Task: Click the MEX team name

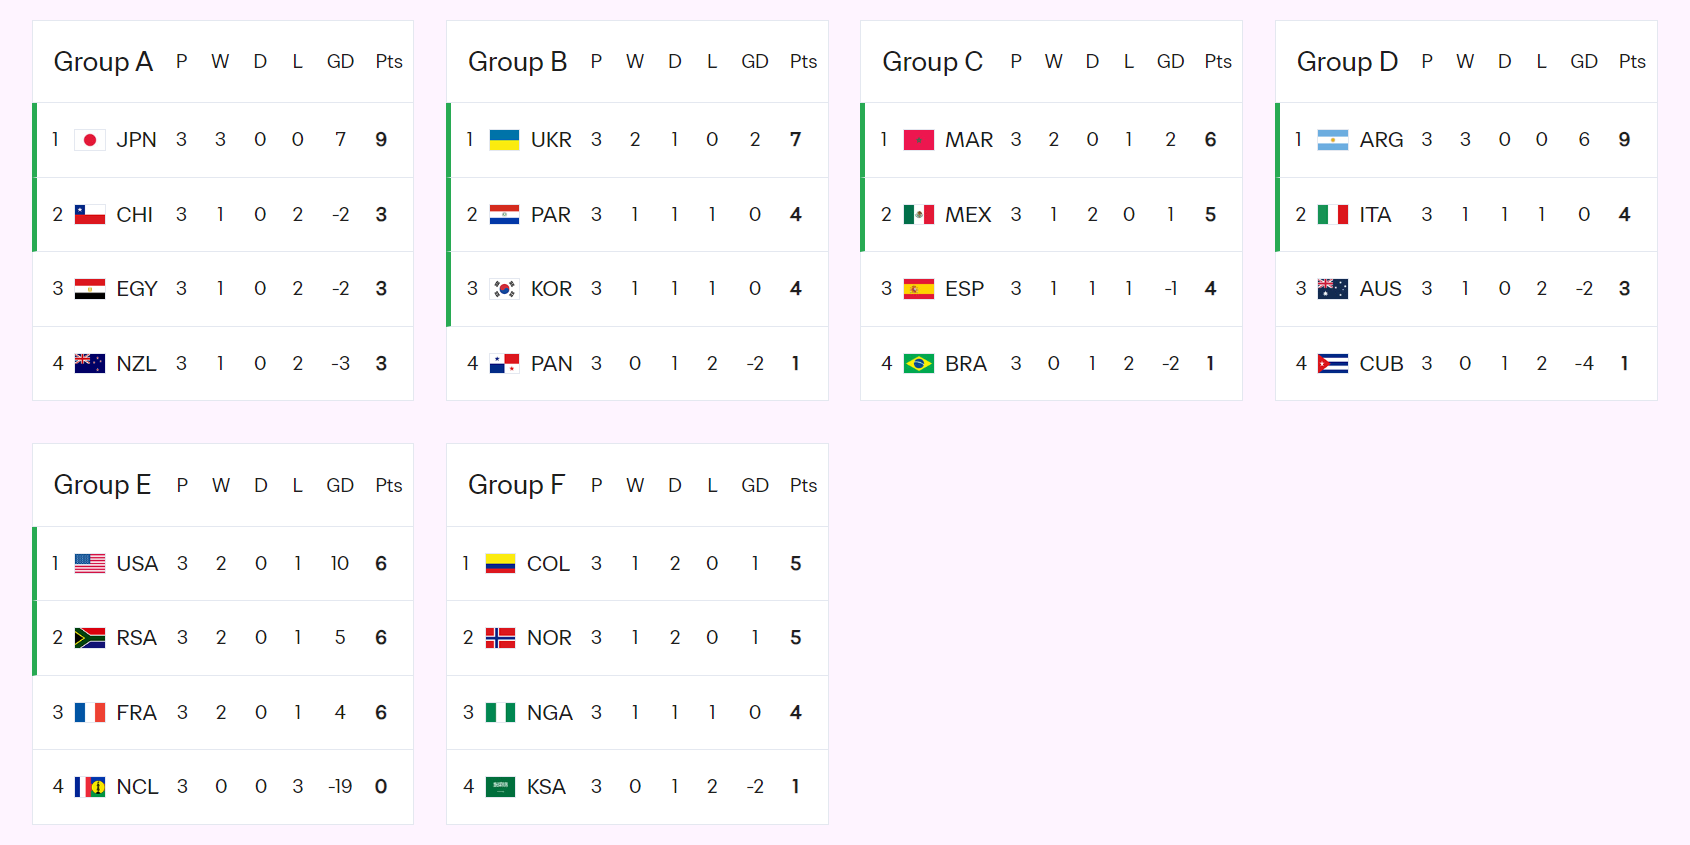Action: click(x=968, y=215)
